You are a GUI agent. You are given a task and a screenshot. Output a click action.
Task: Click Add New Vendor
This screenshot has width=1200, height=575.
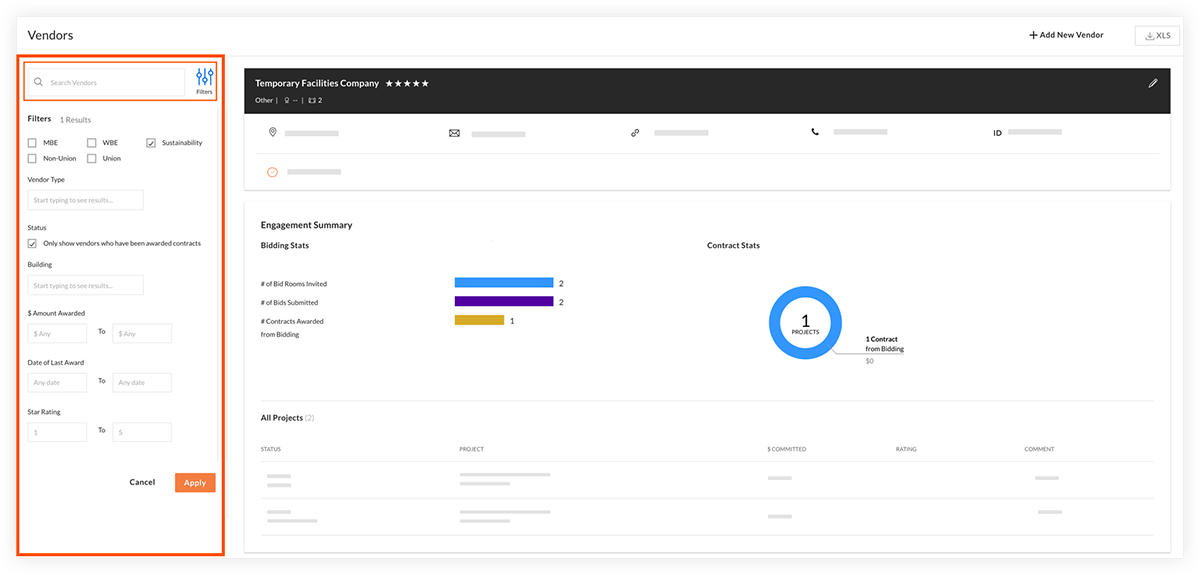tap(1066, 35)
